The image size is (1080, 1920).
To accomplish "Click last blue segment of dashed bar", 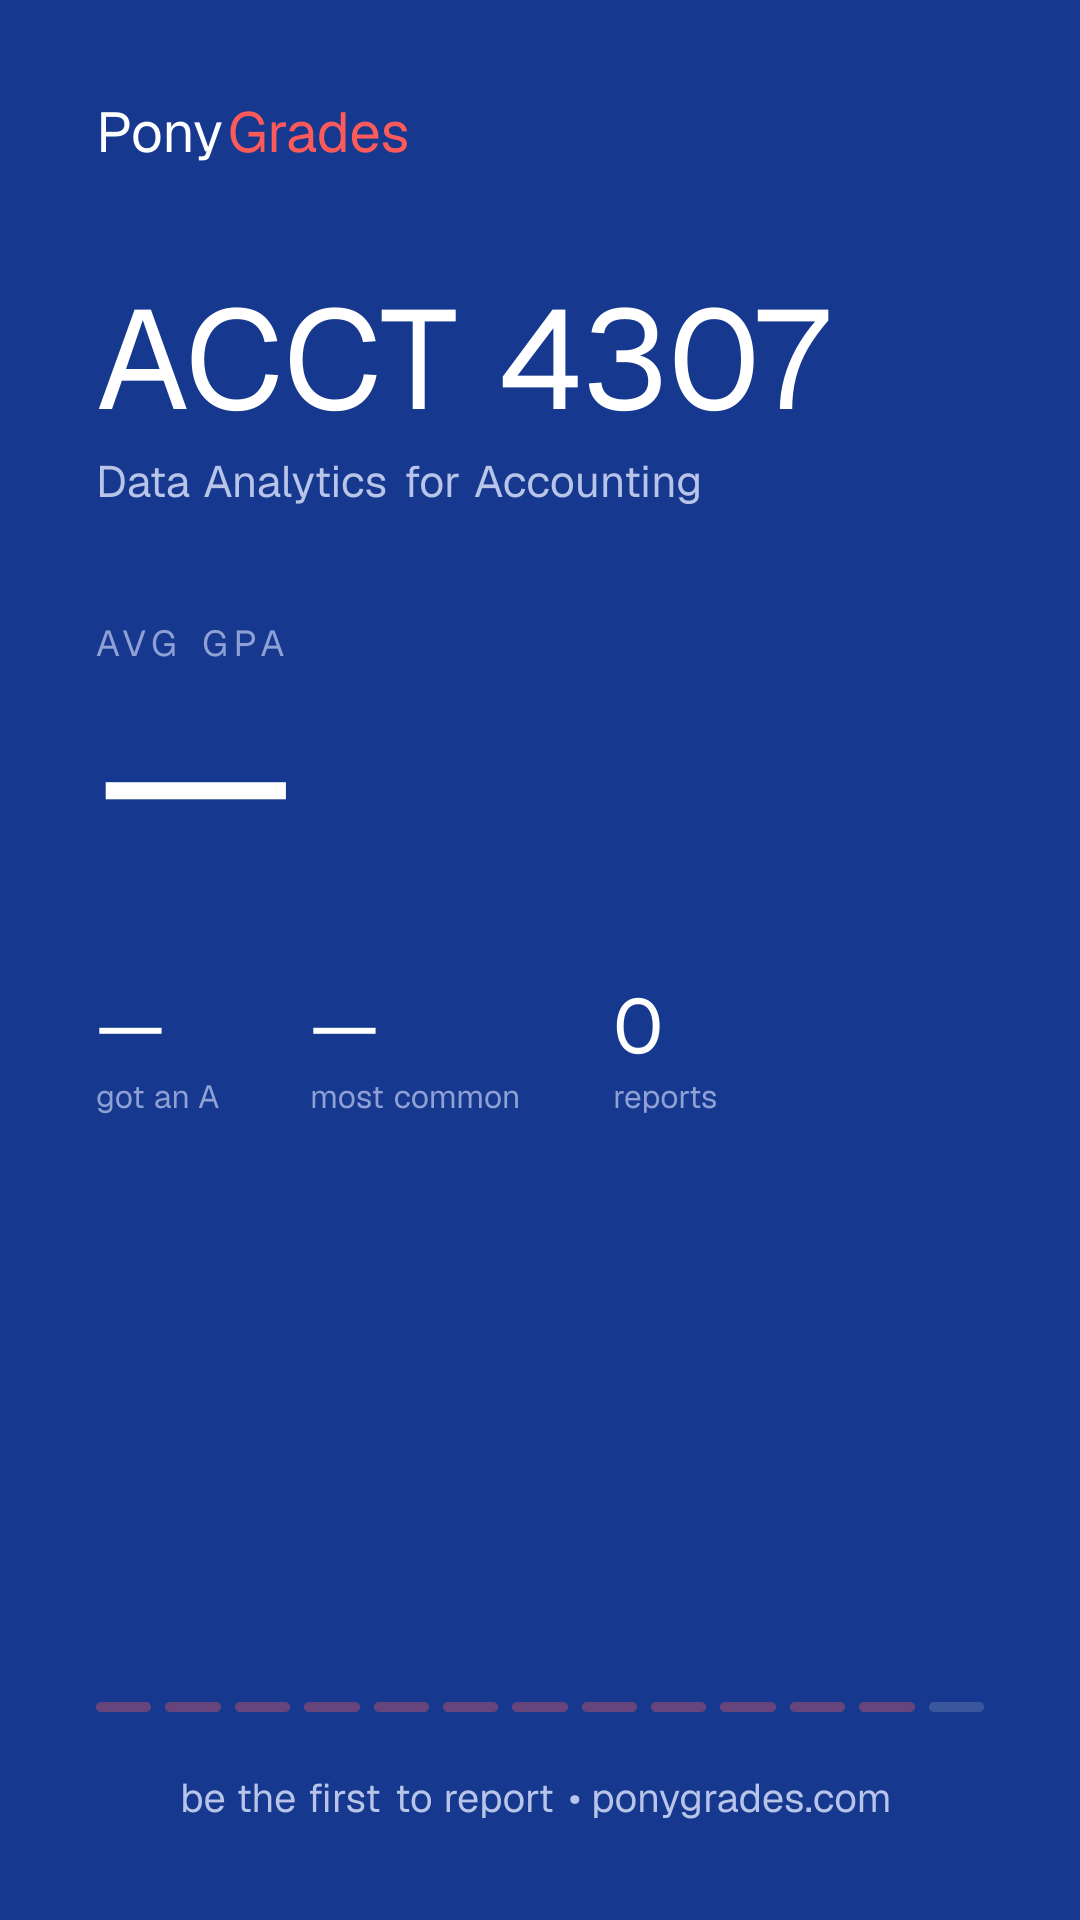I will [956, 1707].
